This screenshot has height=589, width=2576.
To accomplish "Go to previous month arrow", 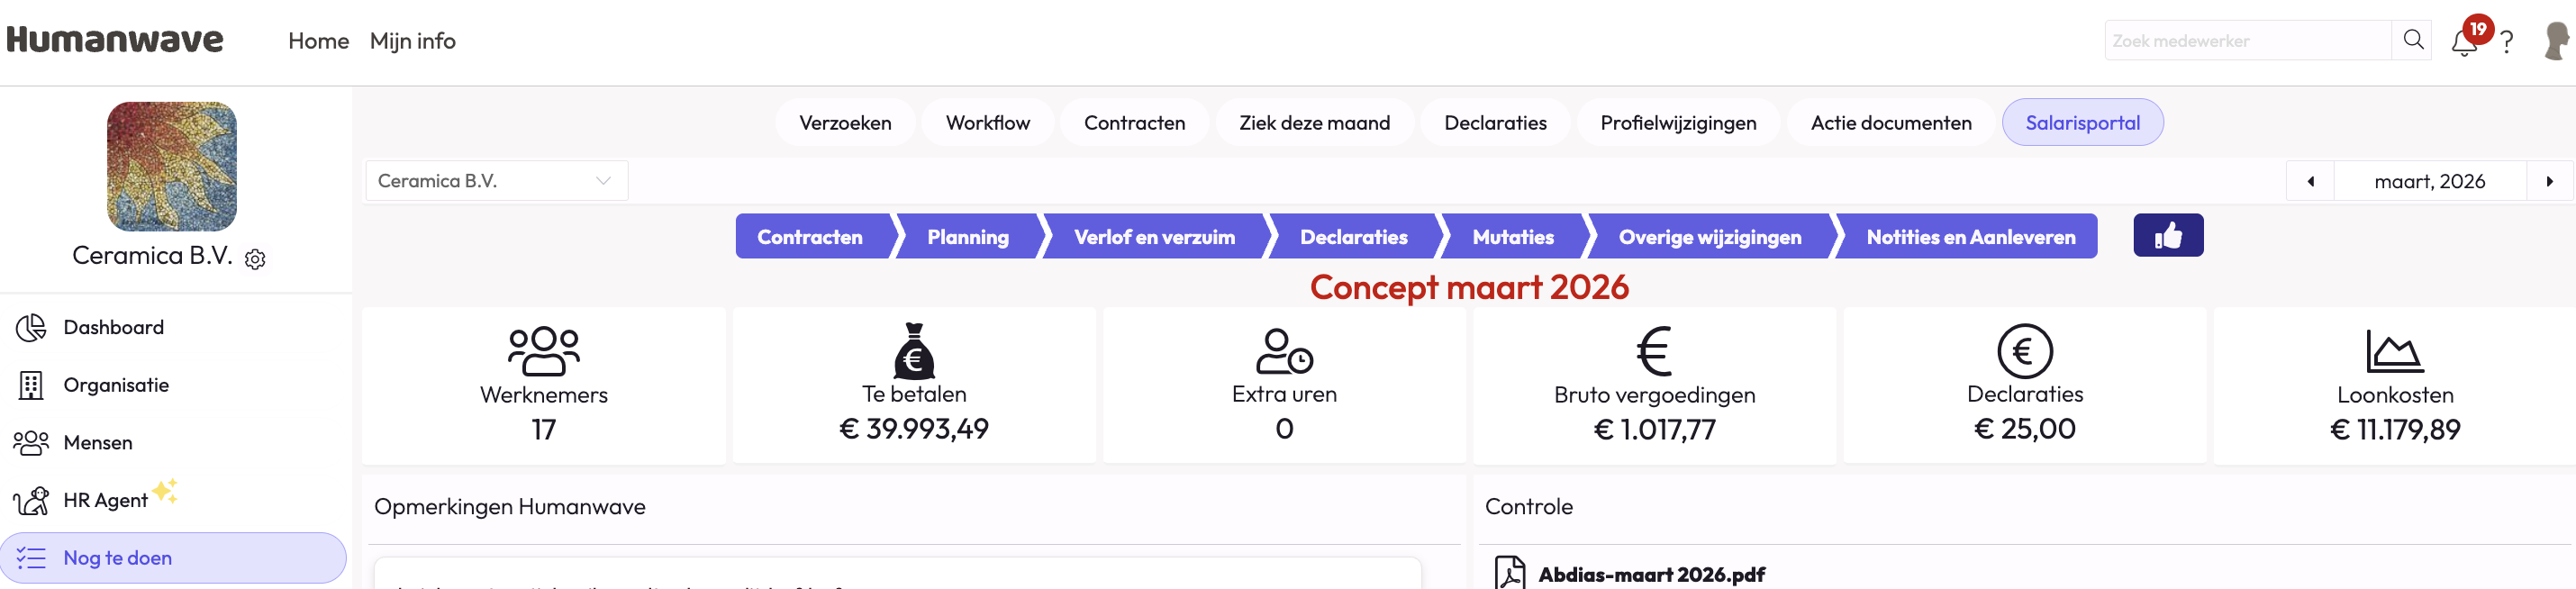I will click(2310, 182).
